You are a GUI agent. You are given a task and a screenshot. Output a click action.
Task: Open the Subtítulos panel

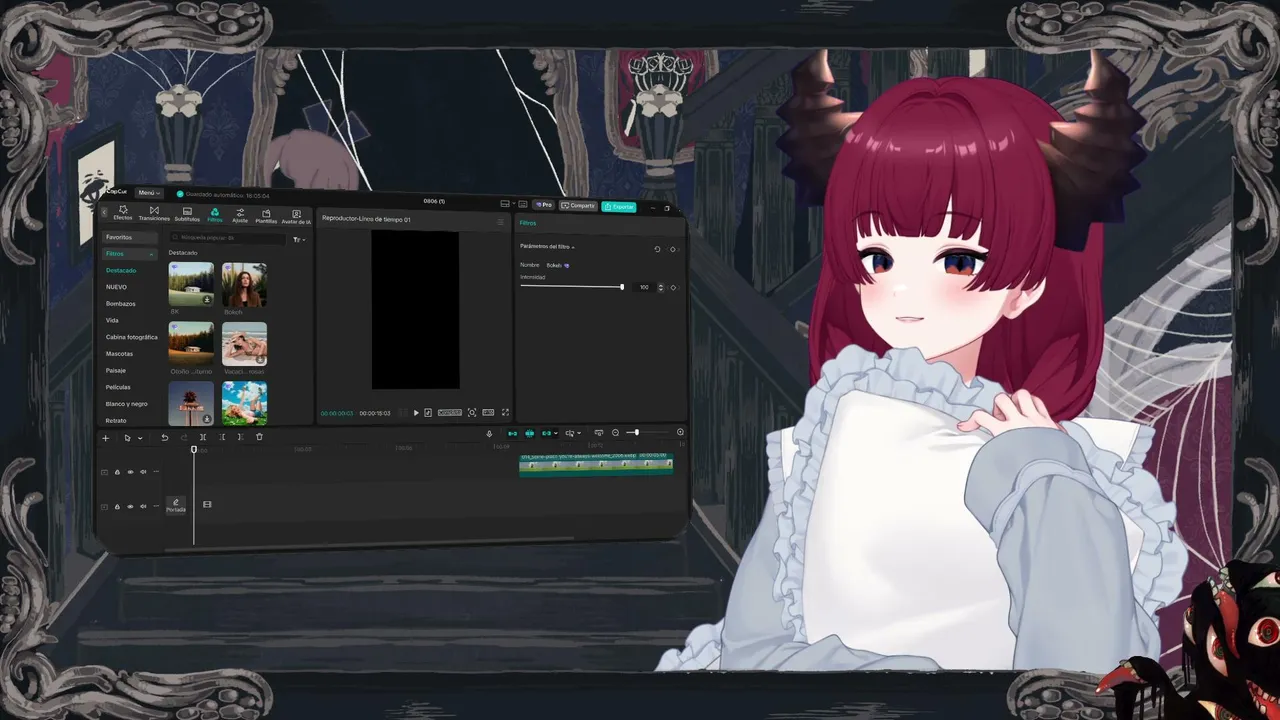click(x=187, y=214)
